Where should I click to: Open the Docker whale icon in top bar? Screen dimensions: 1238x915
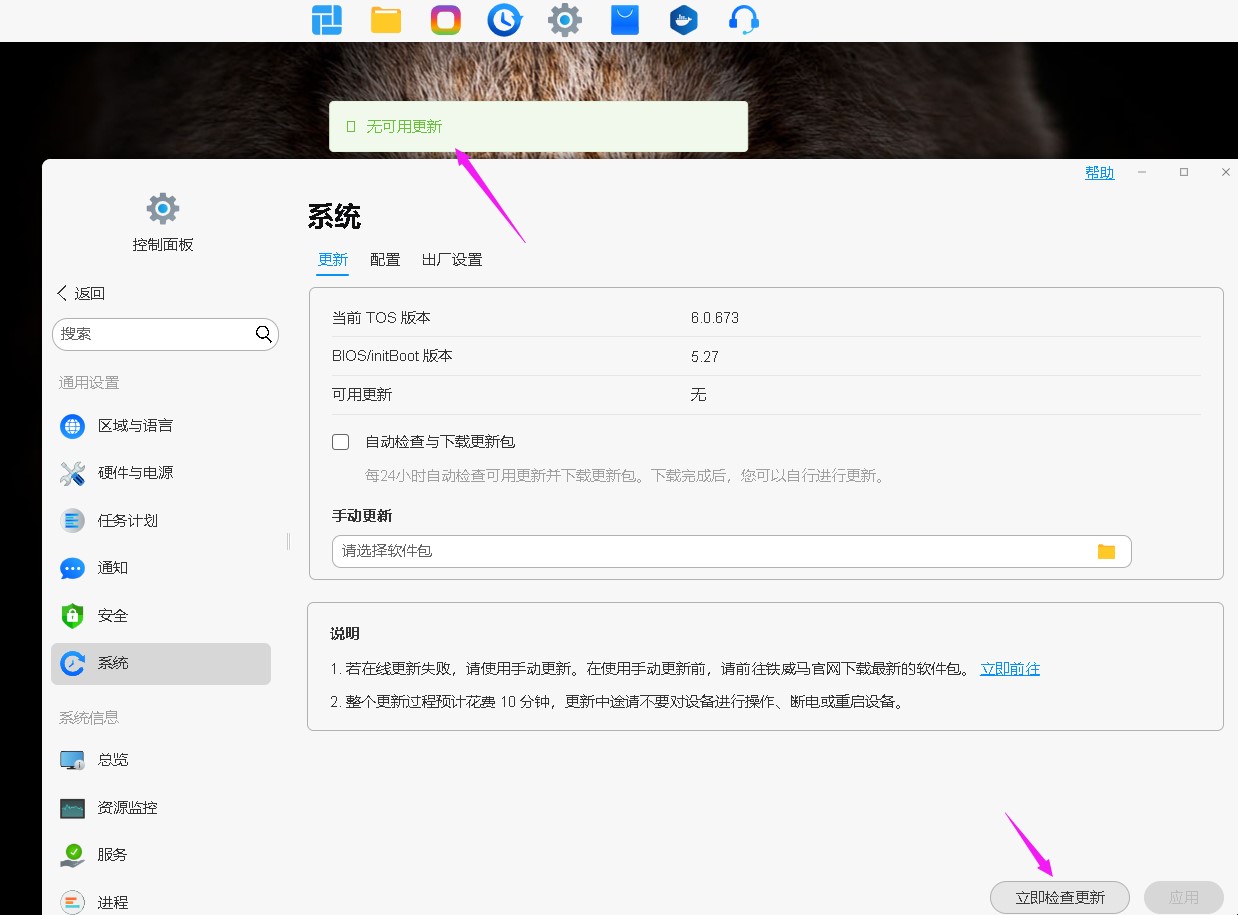[x=684, y=20]
